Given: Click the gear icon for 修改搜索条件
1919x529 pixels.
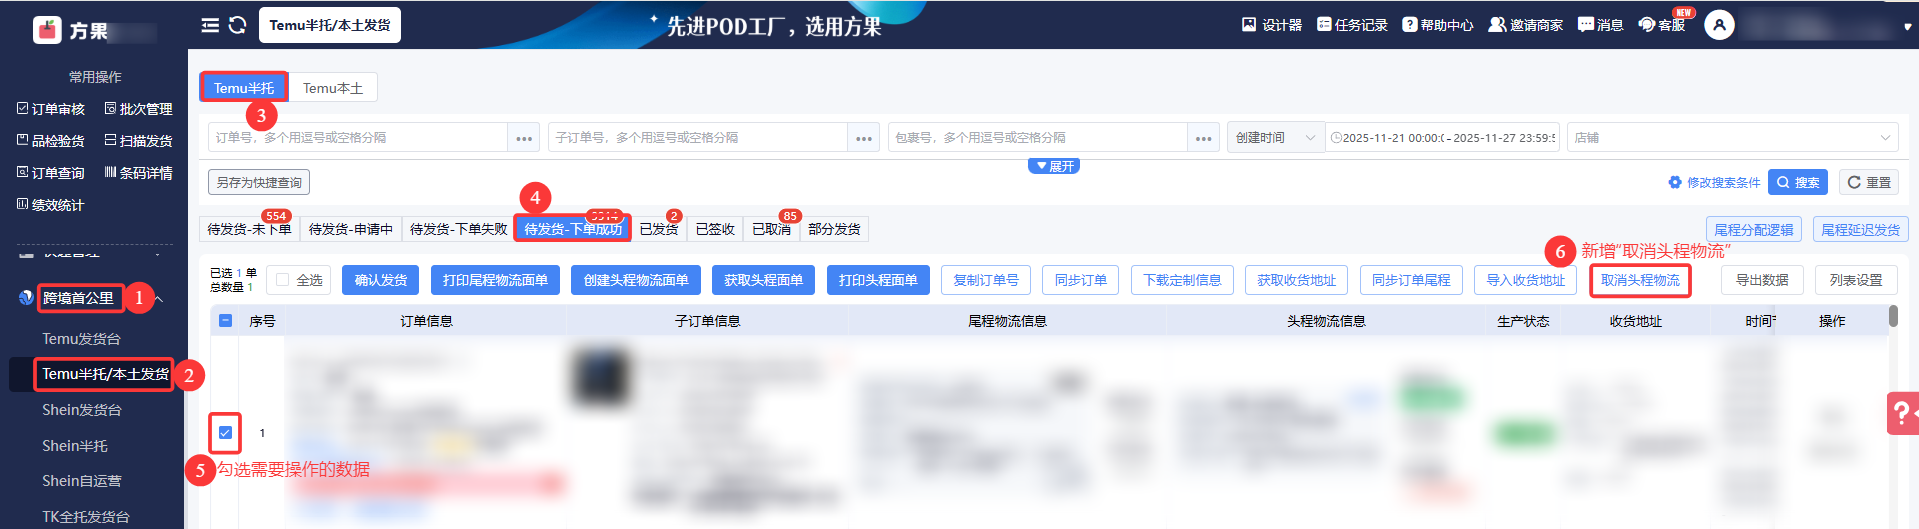Looking at the screenshot, I should [1675, 182].
